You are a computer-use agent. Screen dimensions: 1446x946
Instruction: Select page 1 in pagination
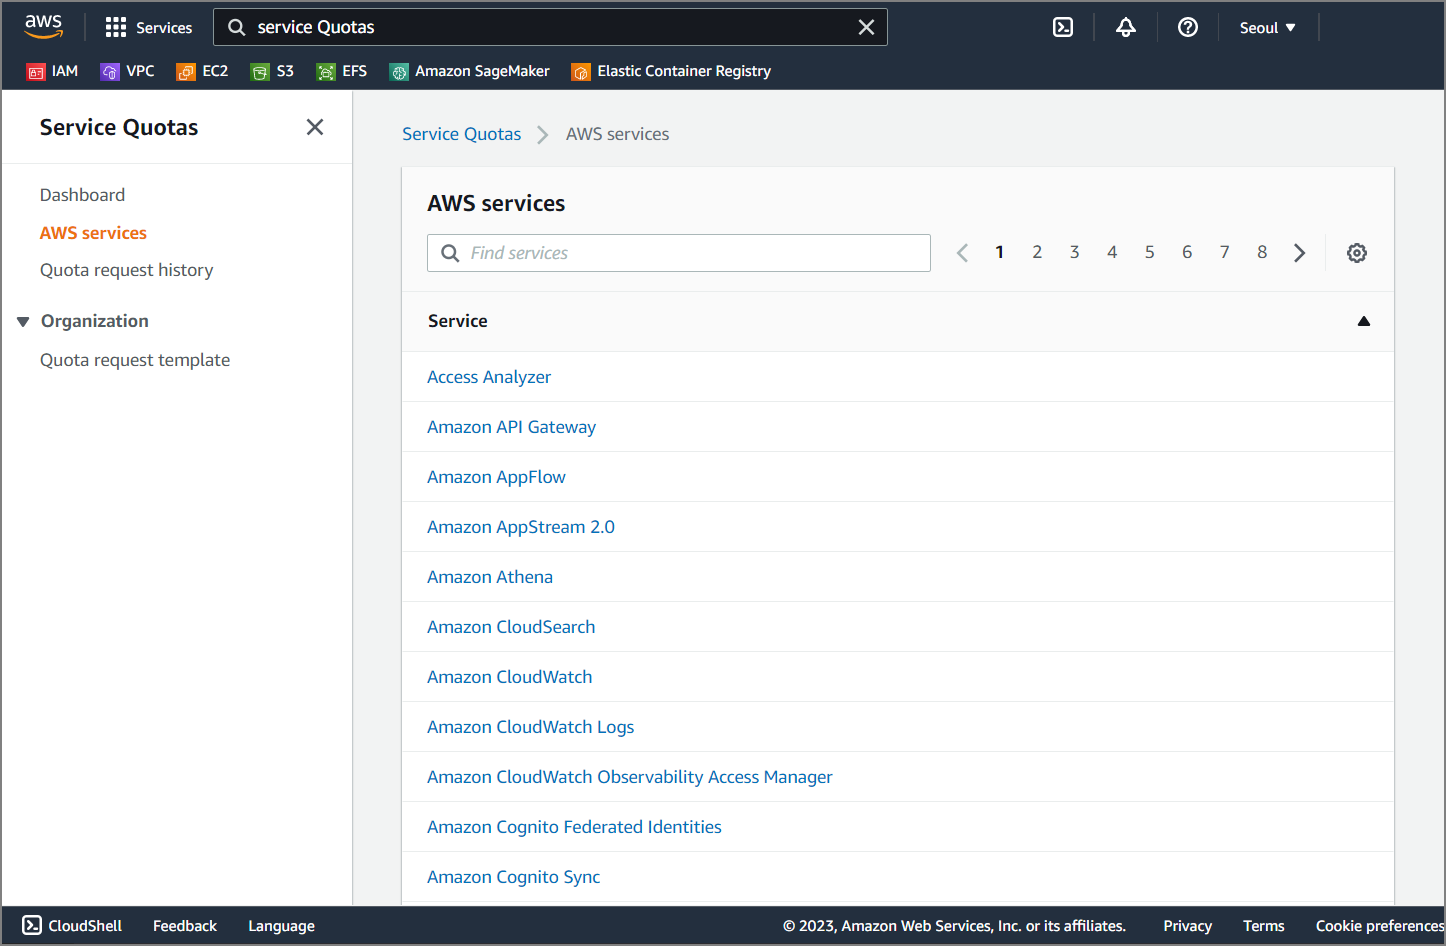point(999,252)
